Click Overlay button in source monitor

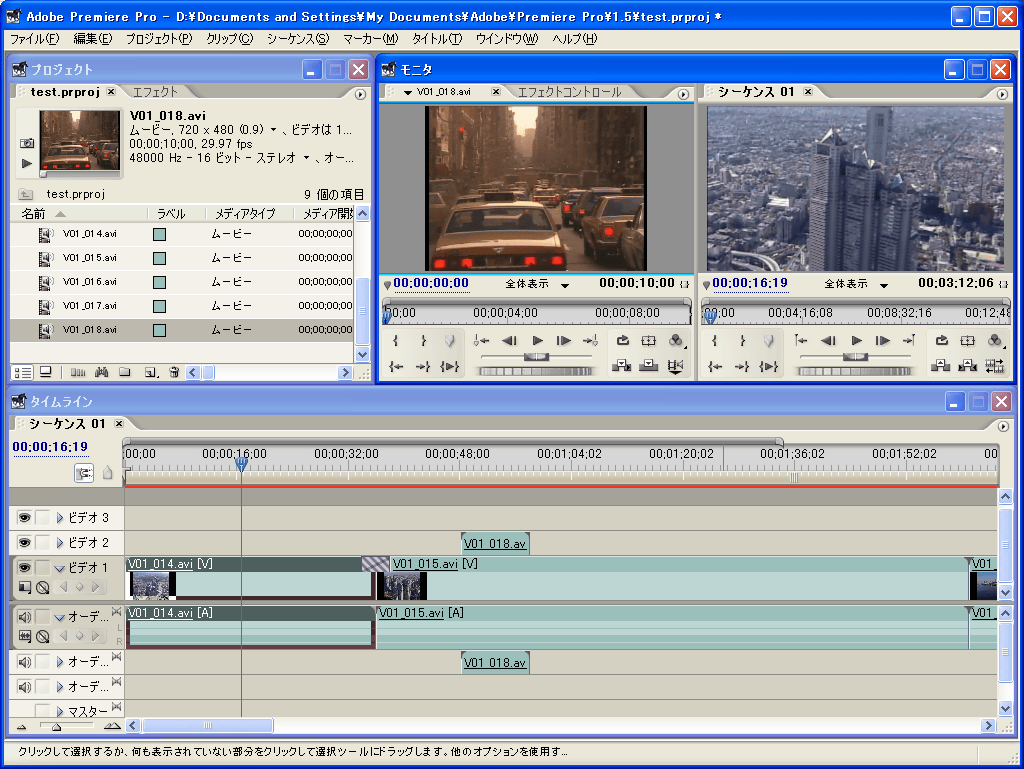pyautogui.click(x=648, y=366)
